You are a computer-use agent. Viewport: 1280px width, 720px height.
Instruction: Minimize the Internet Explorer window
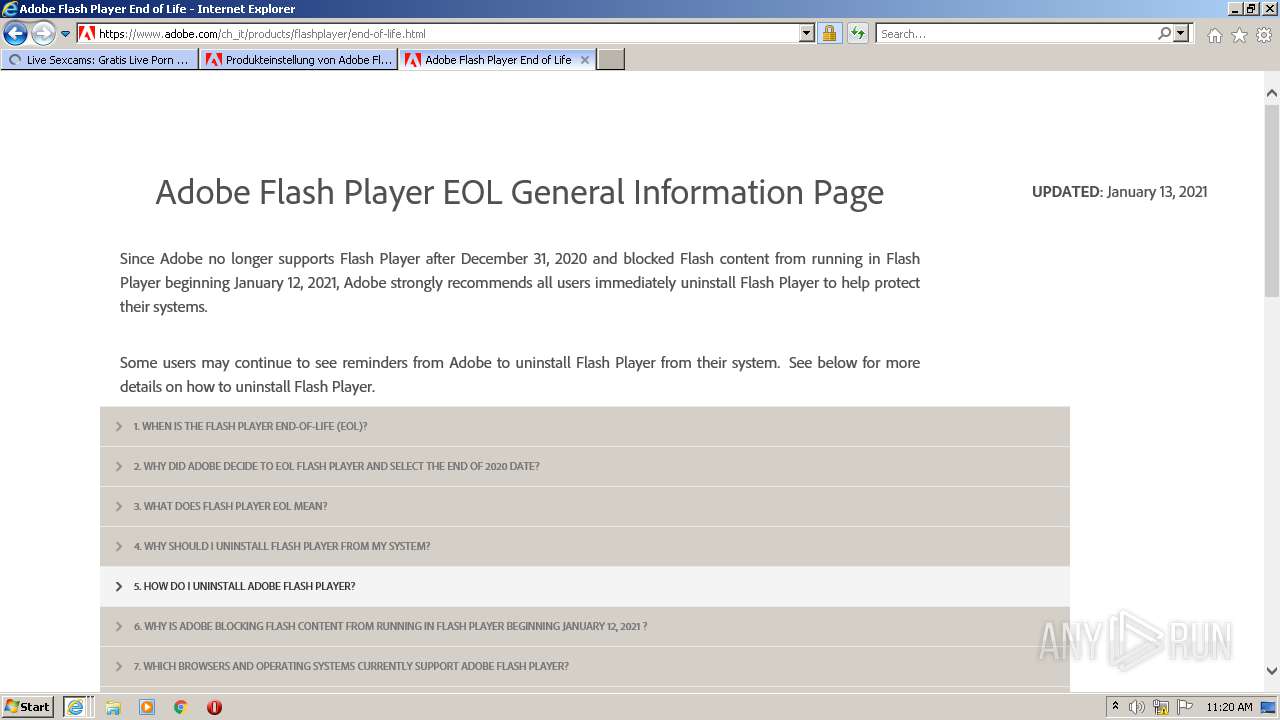[x=1235, y=9]
